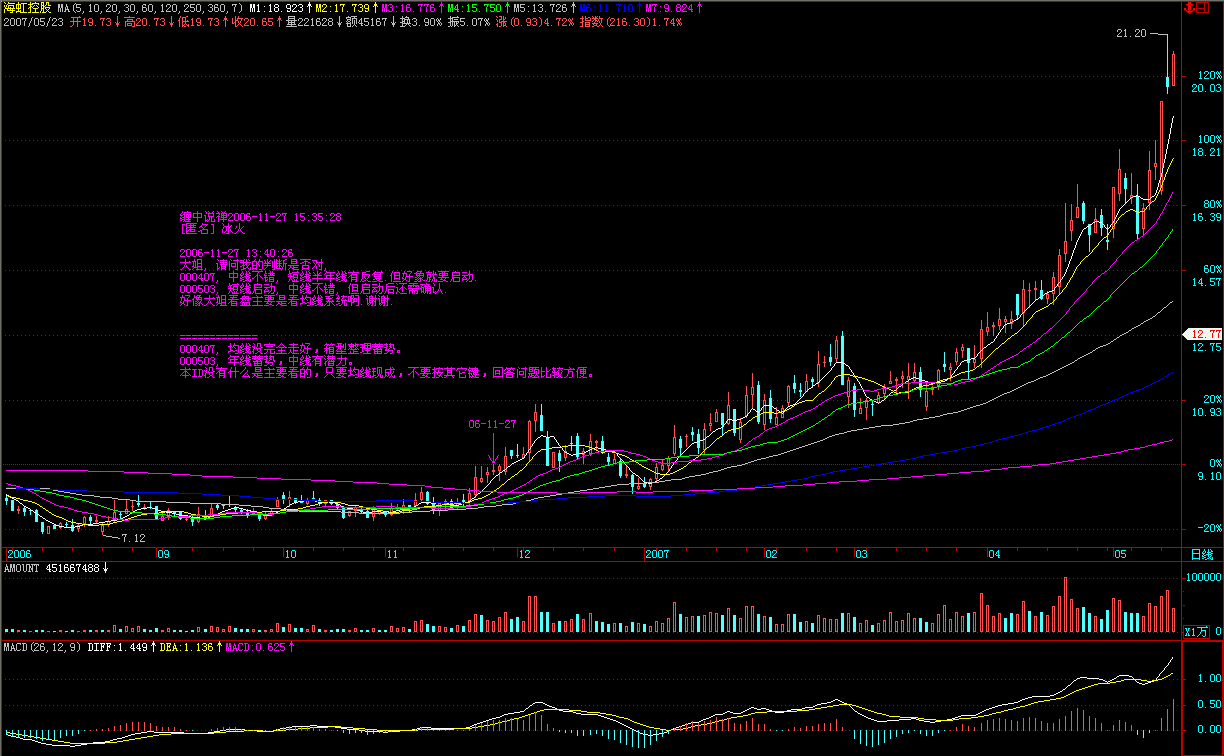Click the red anchor icon at top right
The height and width of the screenshot is (756, 1224).
(1189, 8)
